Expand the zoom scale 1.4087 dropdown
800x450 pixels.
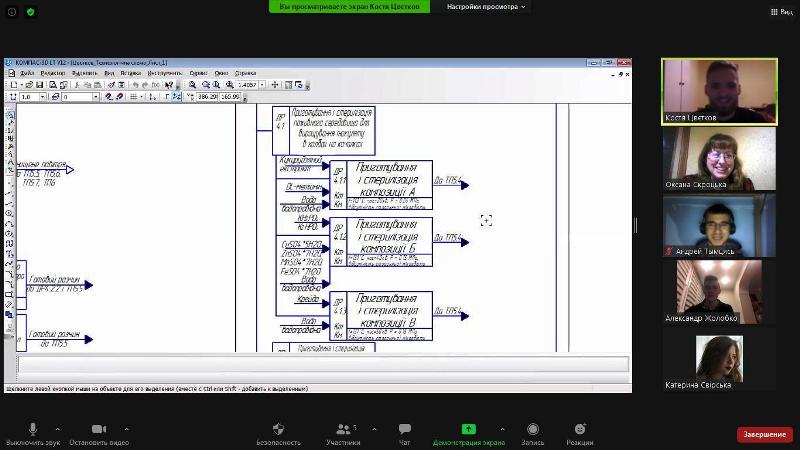coord(262,85)
